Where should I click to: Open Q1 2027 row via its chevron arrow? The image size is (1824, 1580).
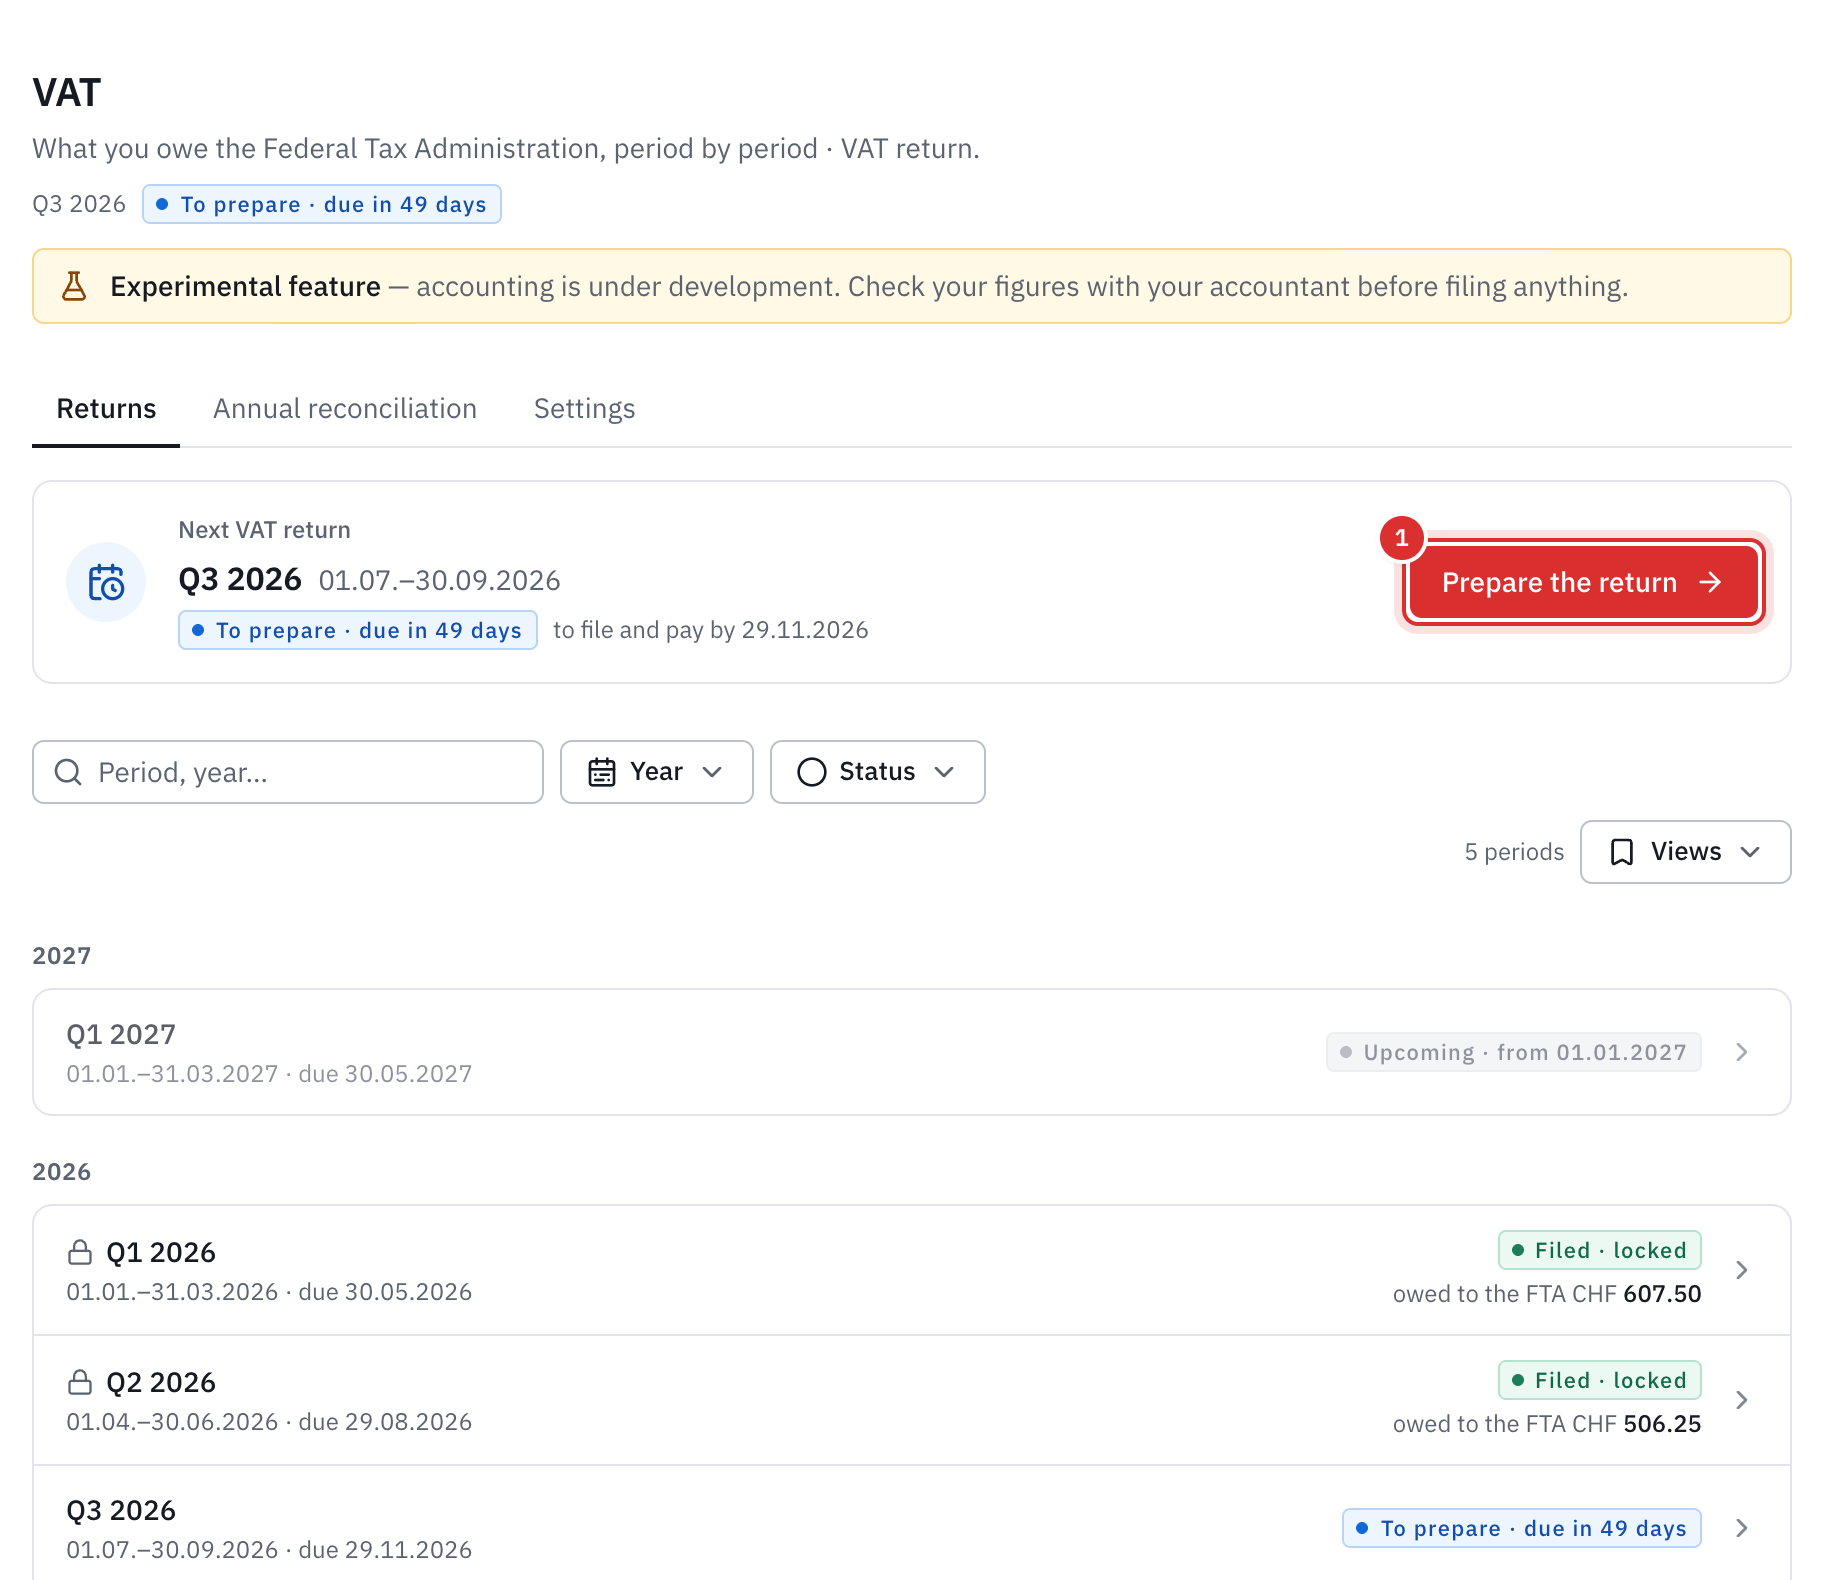(x=1742, y=1052)
